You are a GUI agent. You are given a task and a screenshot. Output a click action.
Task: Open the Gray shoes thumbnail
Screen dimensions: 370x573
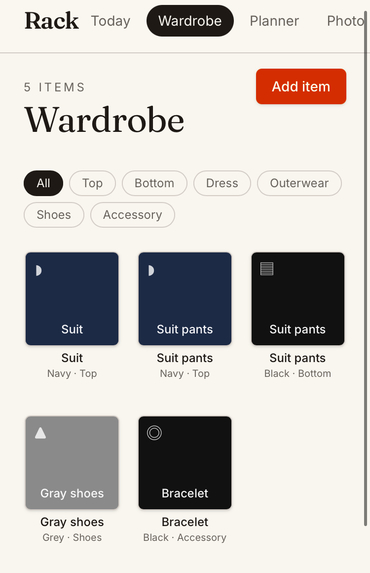72,463
